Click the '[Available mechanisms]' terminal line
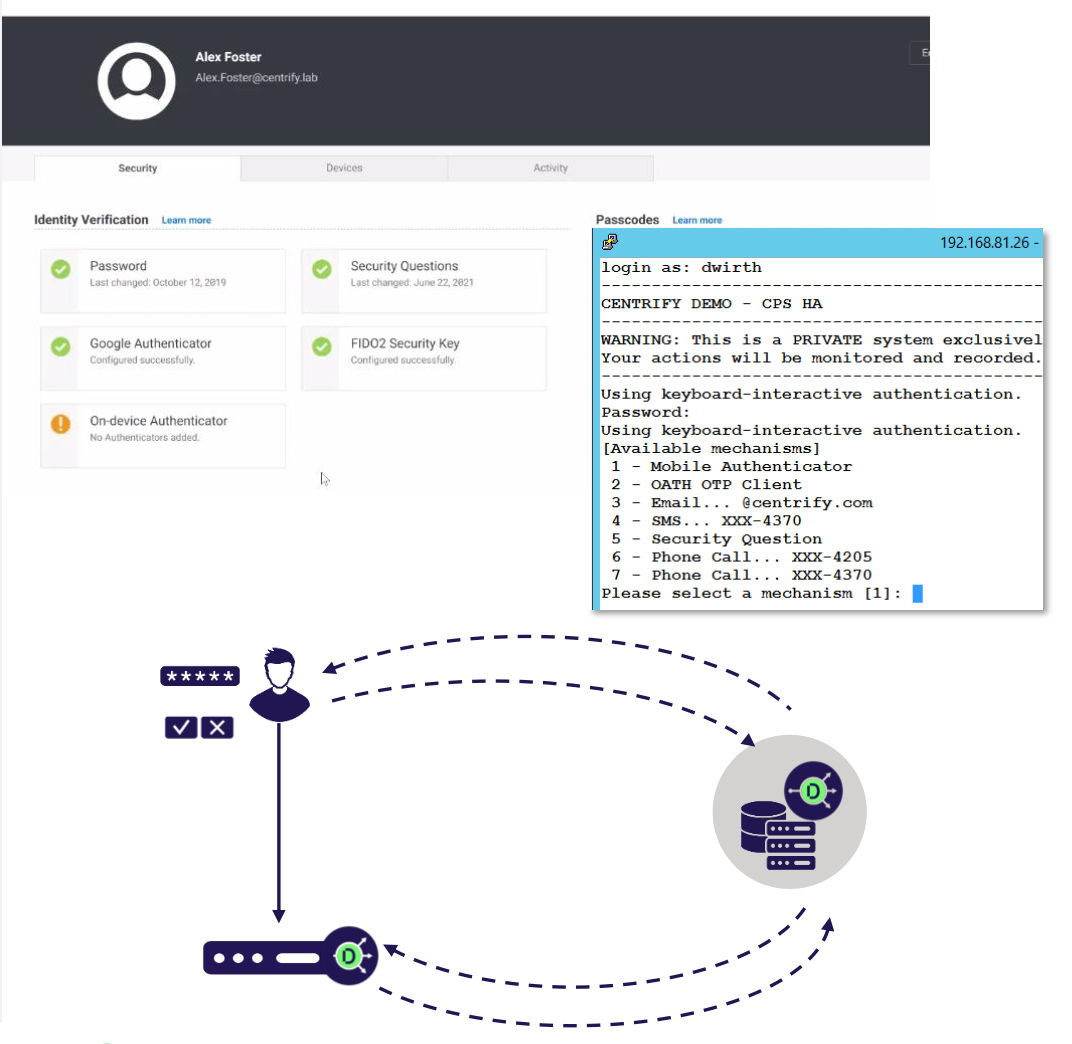Screen dimensions: 1072x1044 tap(710, 449)
